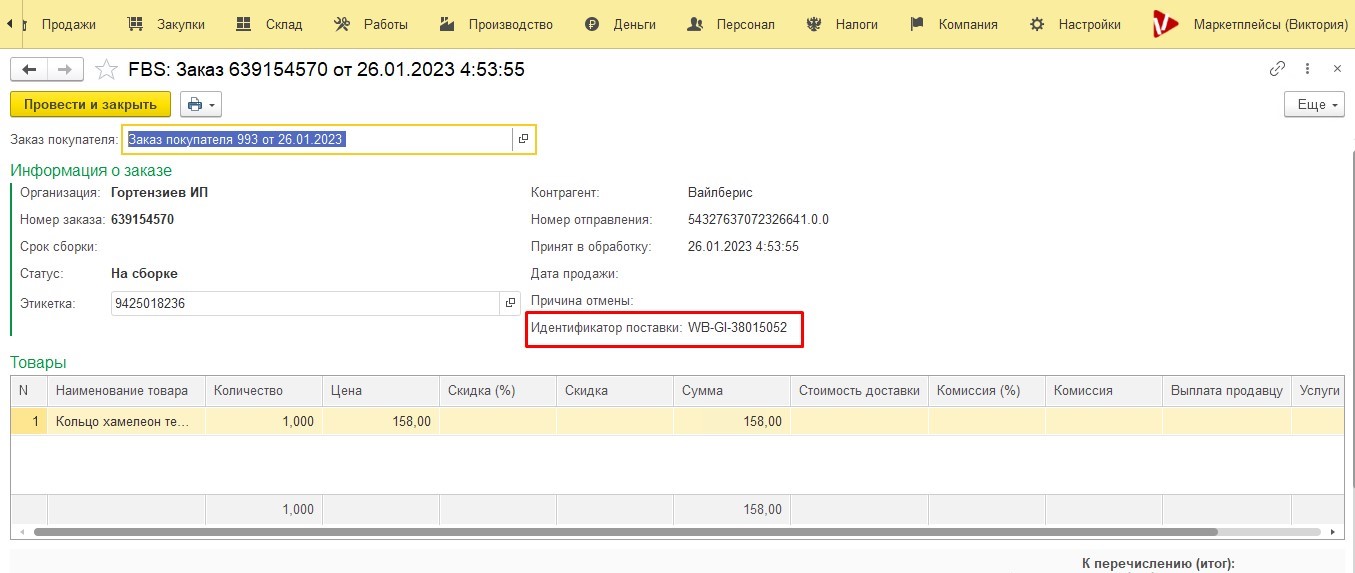Click shipment number 54327637072326641.0.0
1355x573 pixels.
pos(758,219)
